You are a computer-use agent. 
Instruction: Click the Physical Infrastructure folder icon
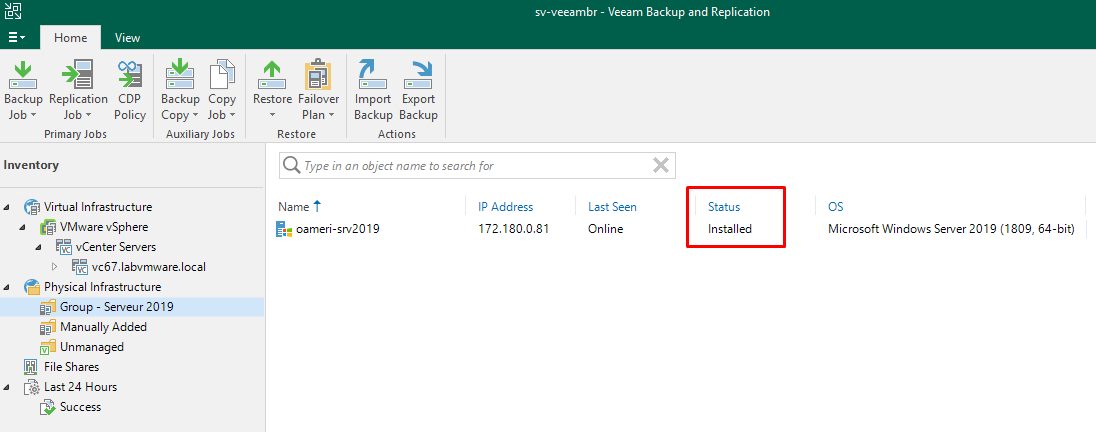pos(32,287)
